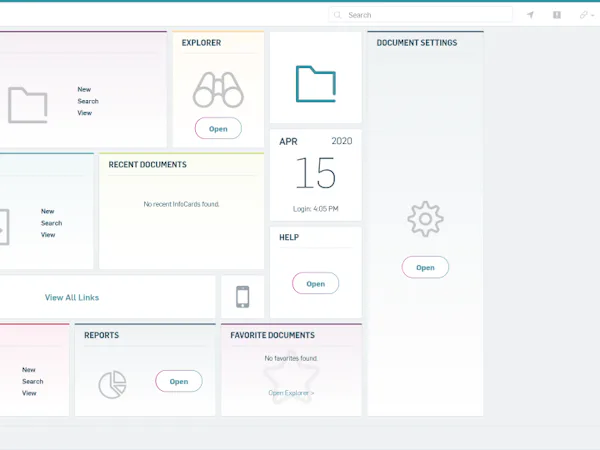This screenshot has width=600, height=450.
Task: Click the pie chart icon in Reports
Action: pyautogui.click(x=112, y=385)
